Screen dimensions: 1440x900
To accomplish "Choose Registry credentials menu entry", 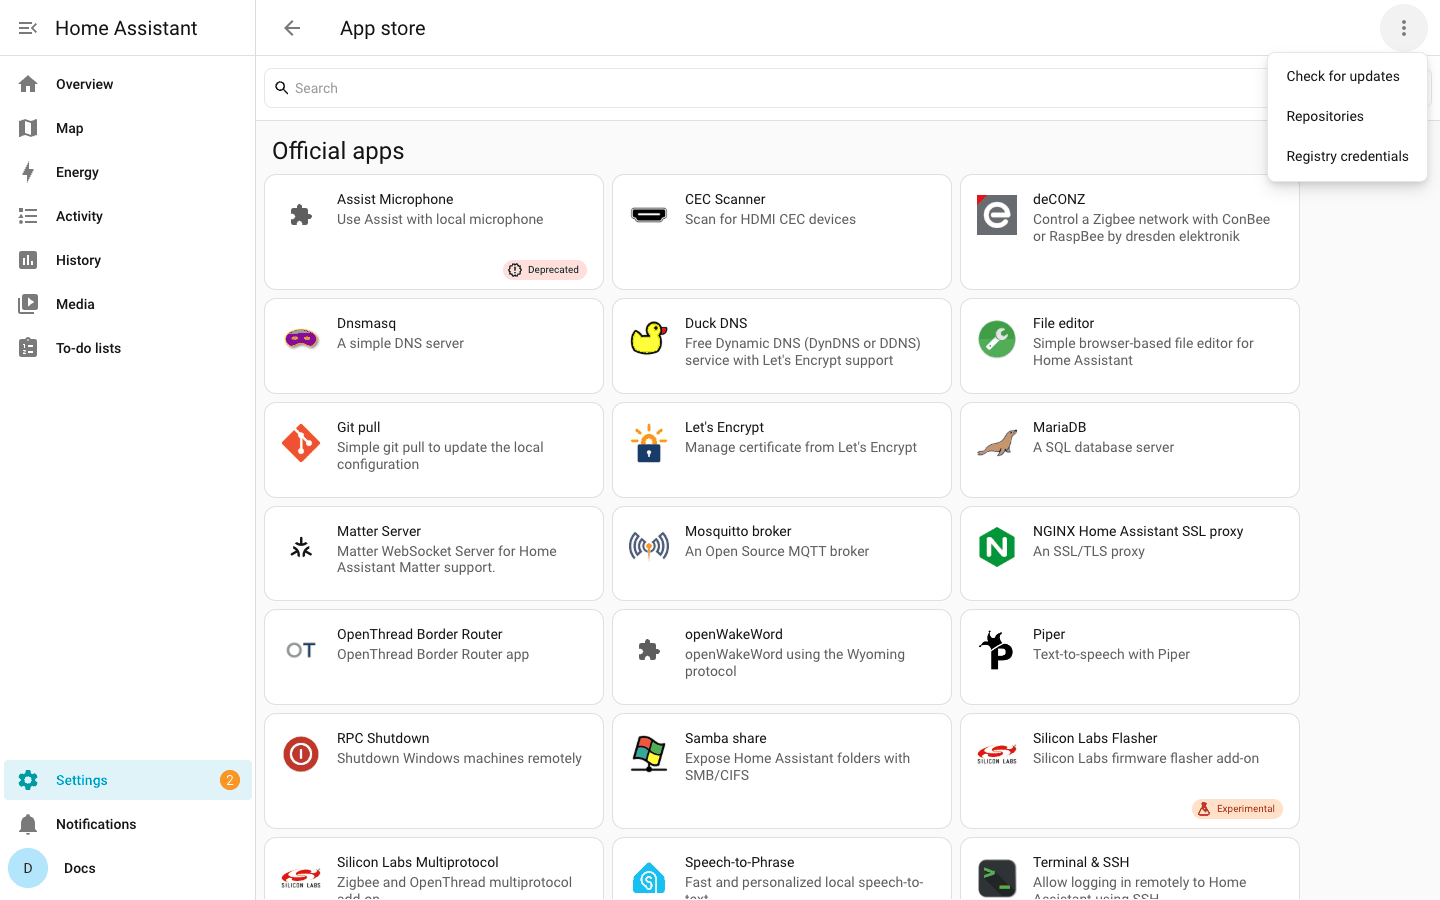I will pyautogui.click(x=1347, y=156).
